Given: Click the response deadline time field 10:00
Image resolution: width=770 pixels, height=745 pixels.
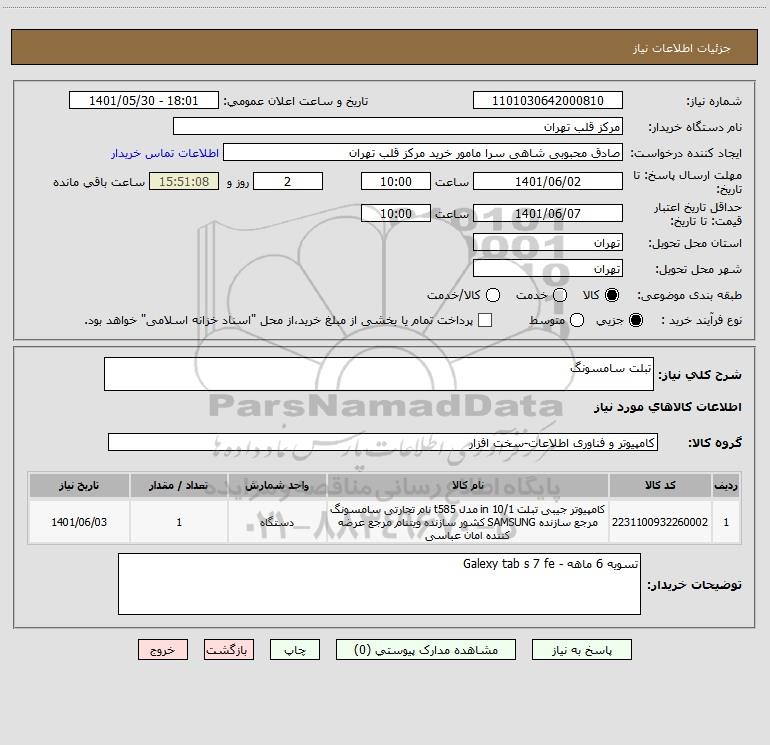Looking at the screenshot, I should pos(396,181).
